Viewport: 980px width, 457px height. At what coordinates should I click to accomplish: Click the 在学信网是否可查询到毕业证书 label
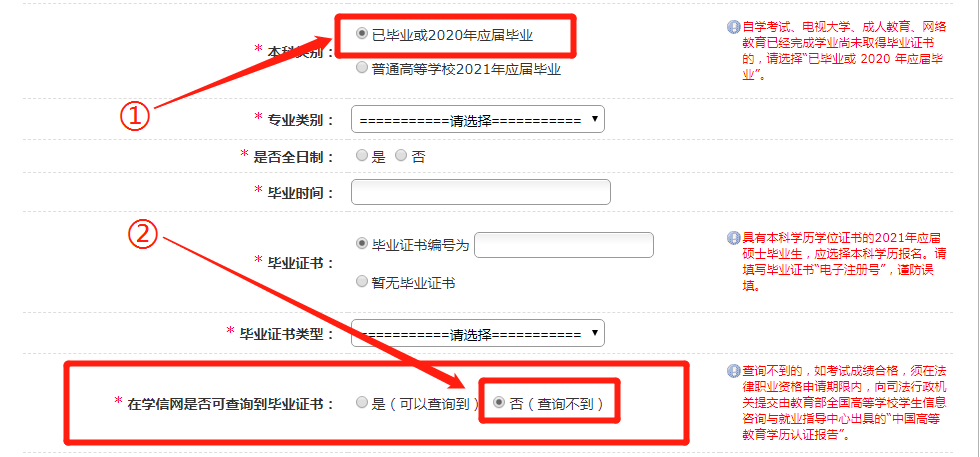(231, 404)
